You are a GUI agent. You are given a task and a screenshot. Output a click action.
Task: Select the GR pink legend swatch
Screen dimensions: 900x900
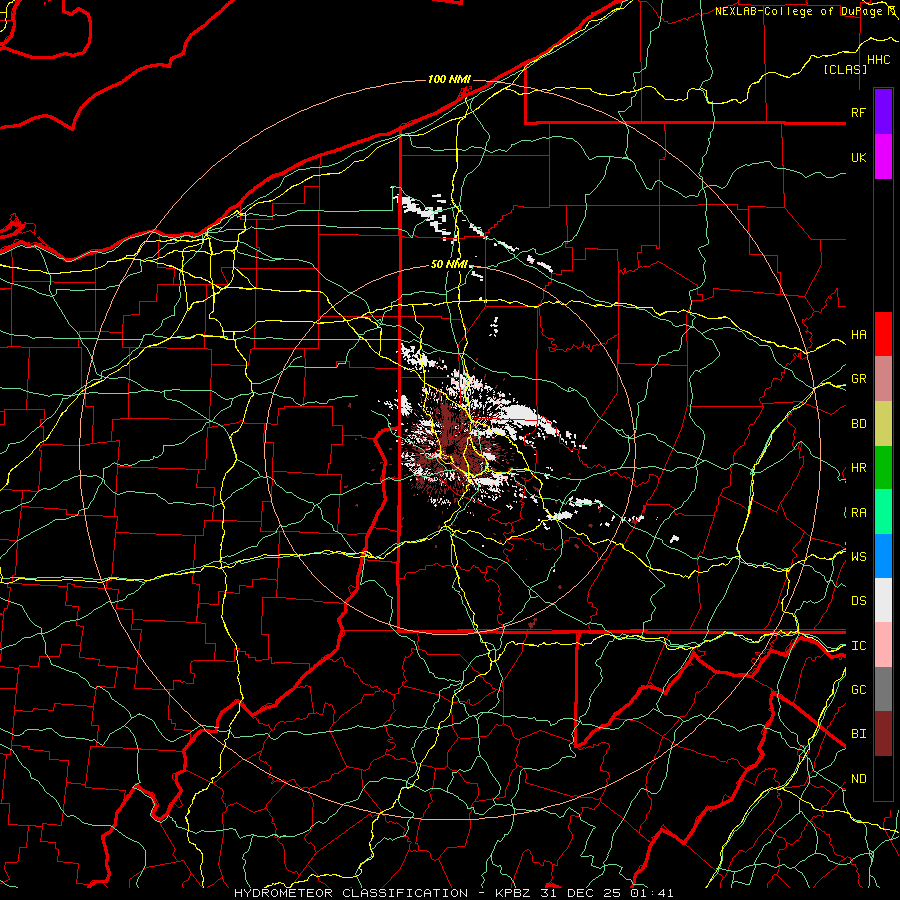883,378
